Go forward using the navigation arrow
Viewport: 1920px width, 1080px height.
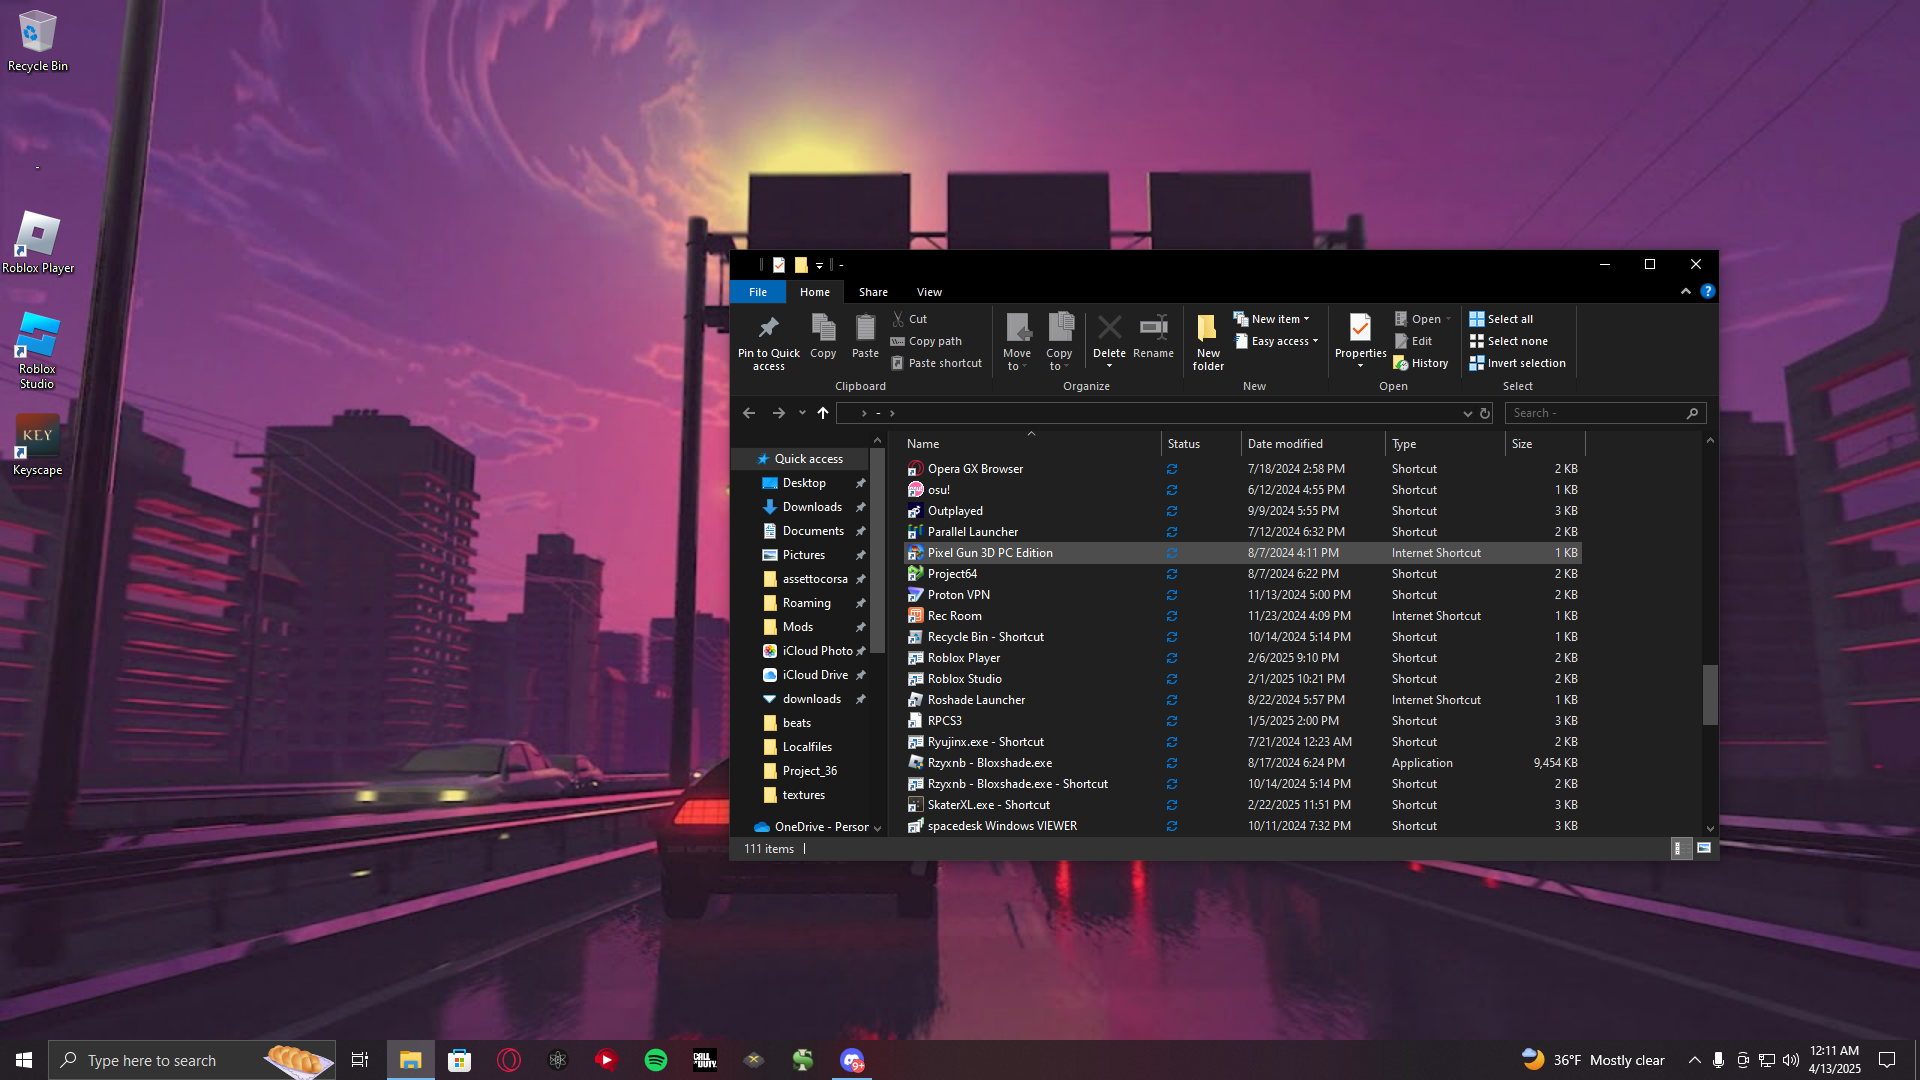(x=779, y=413)
